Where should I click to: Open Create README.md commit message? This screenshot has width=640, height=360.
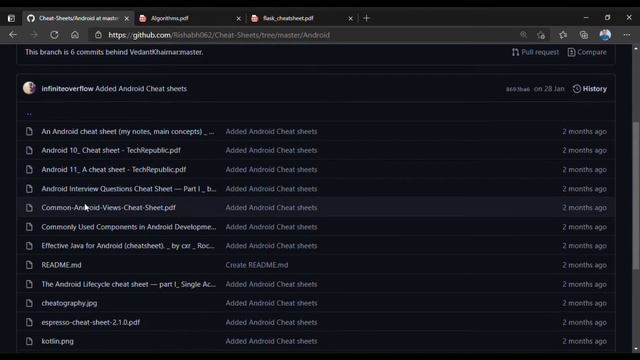(x=257, y=265)
